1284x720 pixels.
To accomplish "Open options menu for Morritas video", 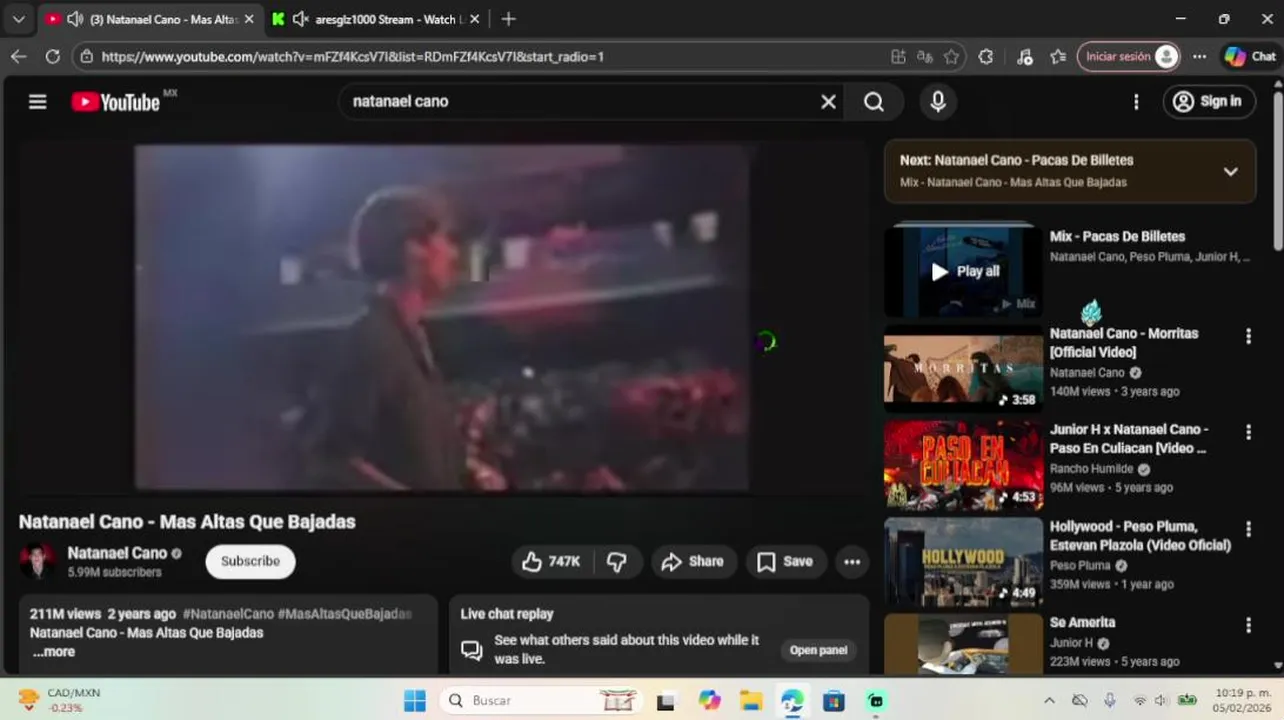I will point(1248,336).
